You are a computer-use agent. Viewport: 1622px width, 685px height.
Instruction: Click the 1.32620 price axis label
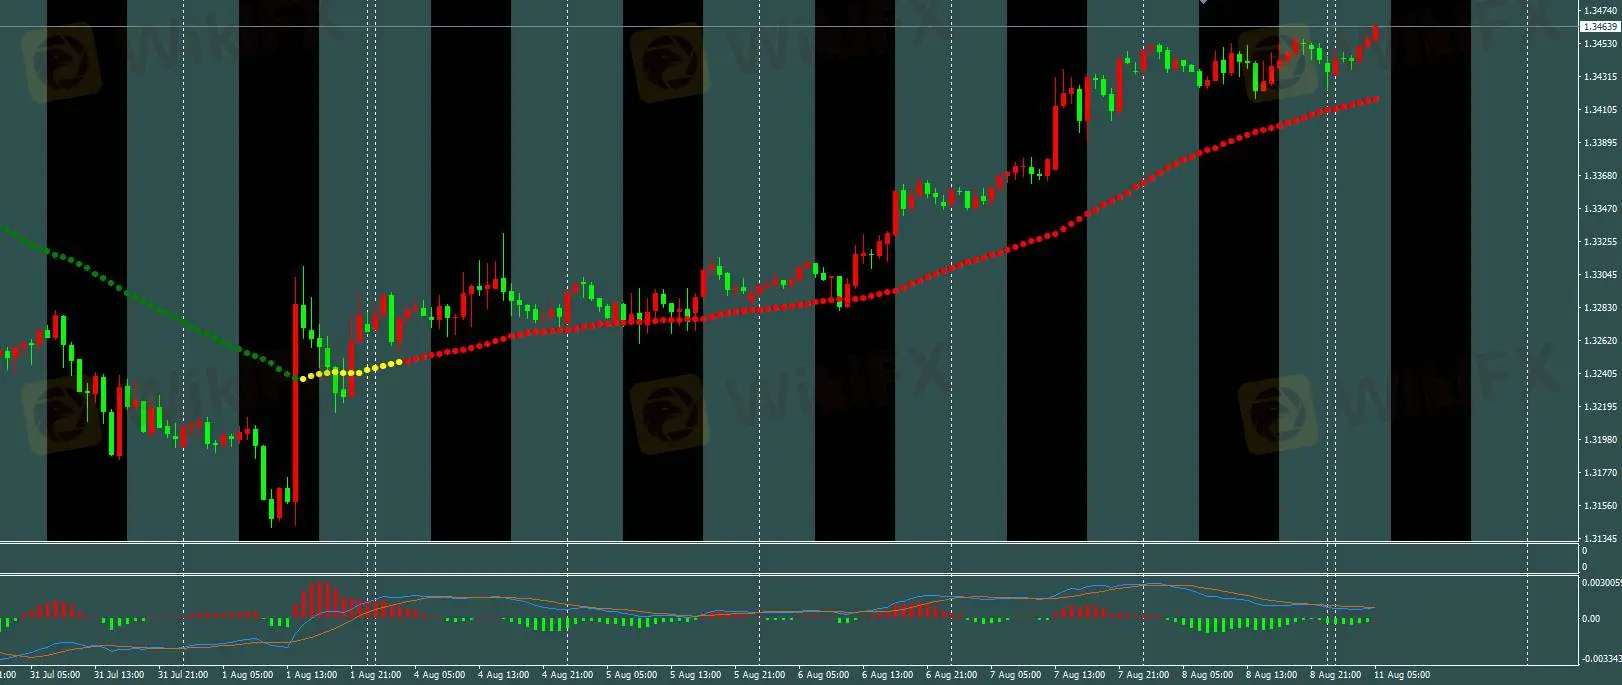(x=1601, y=340)
